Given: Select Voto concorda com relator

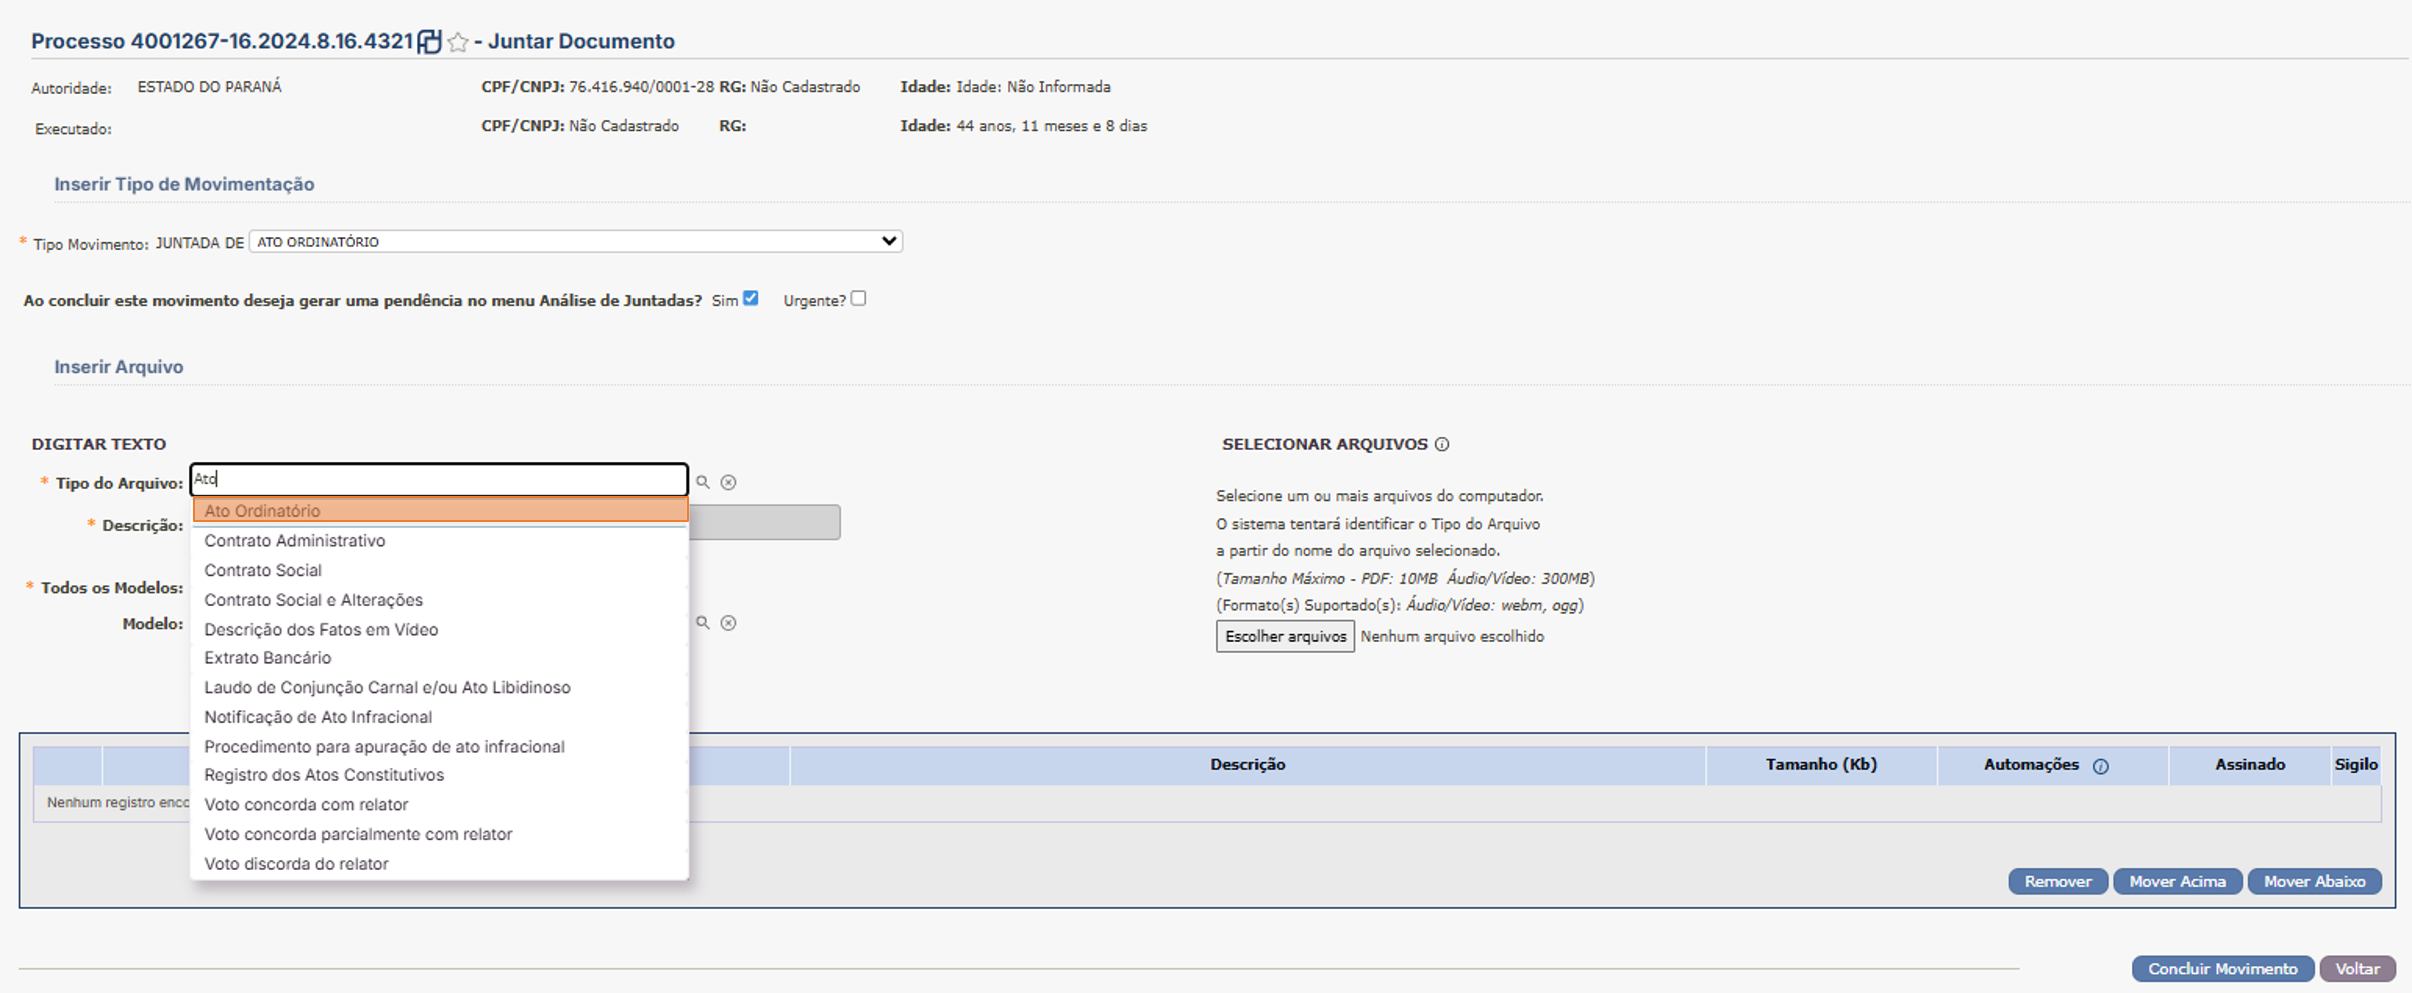Looking at the screenshot, I should (440, 805).
